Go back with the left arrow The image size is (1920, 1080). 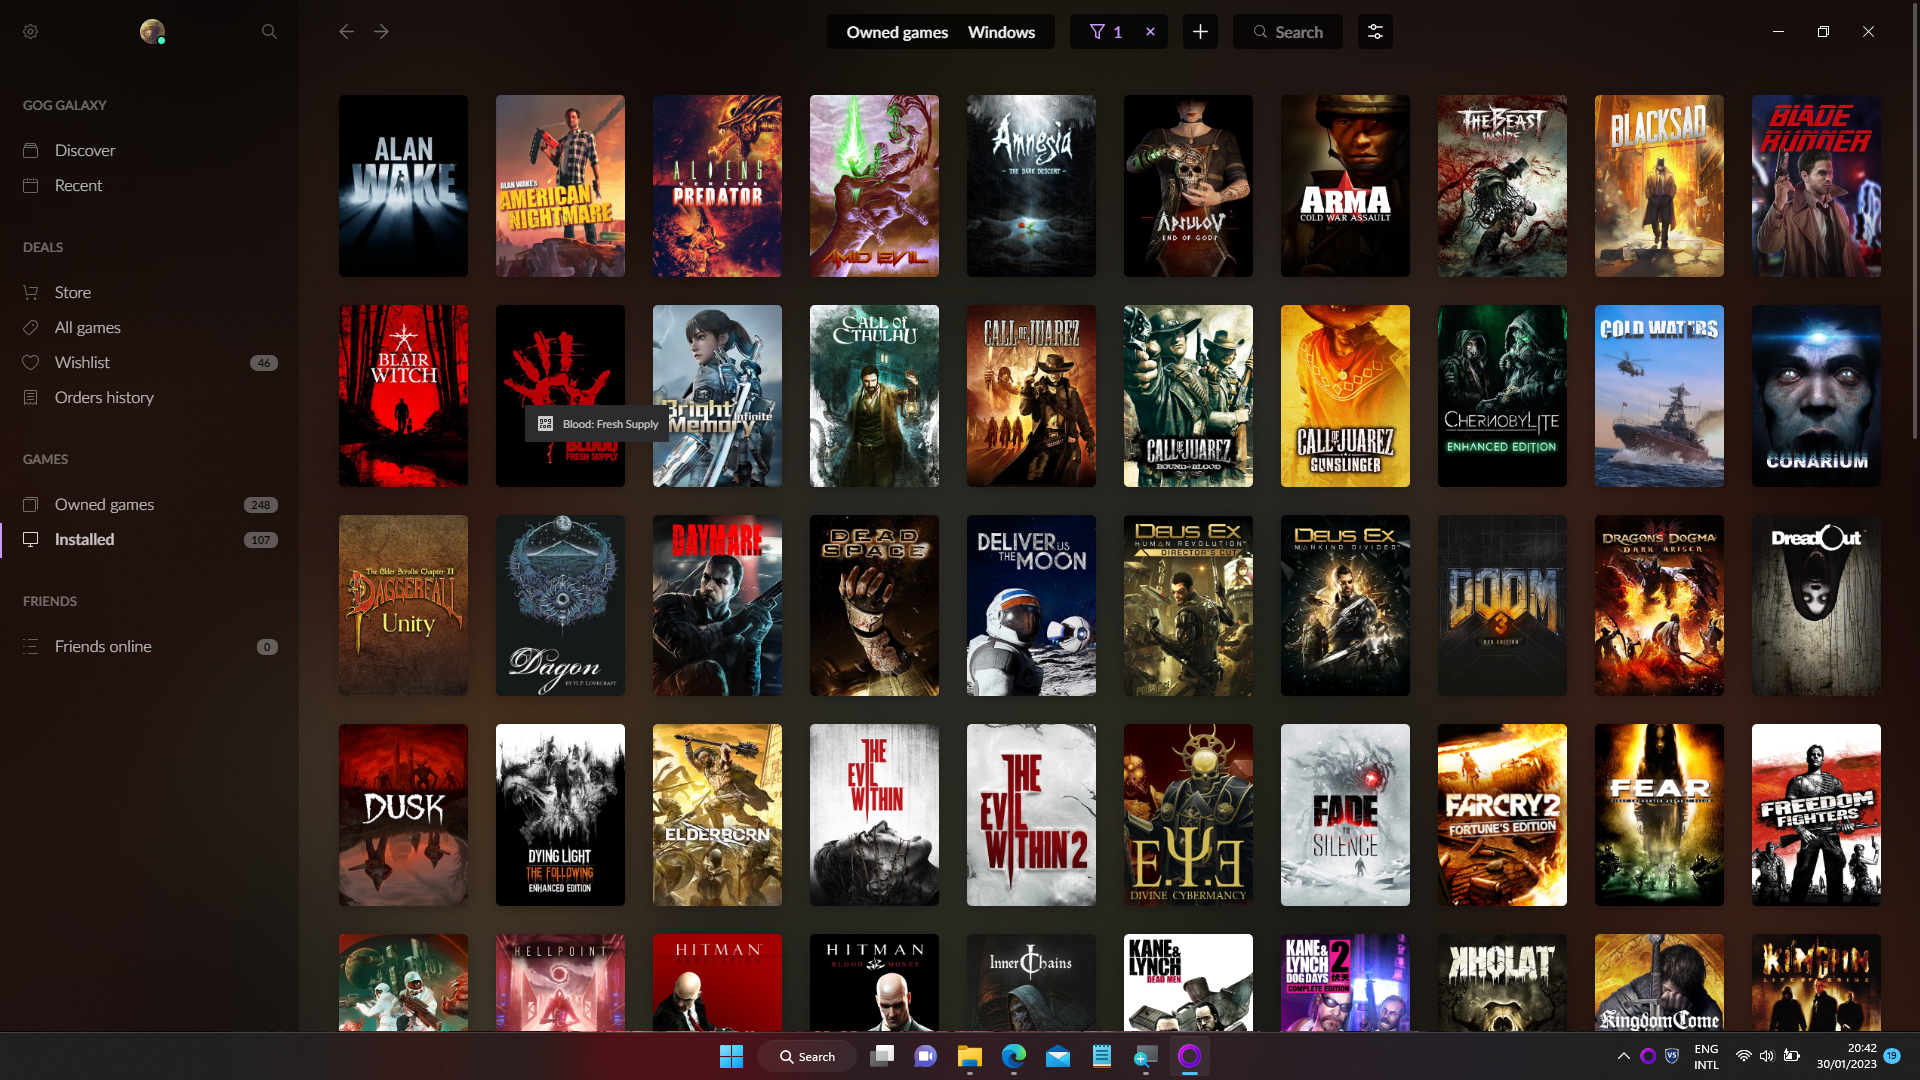[x=346, y=32]
